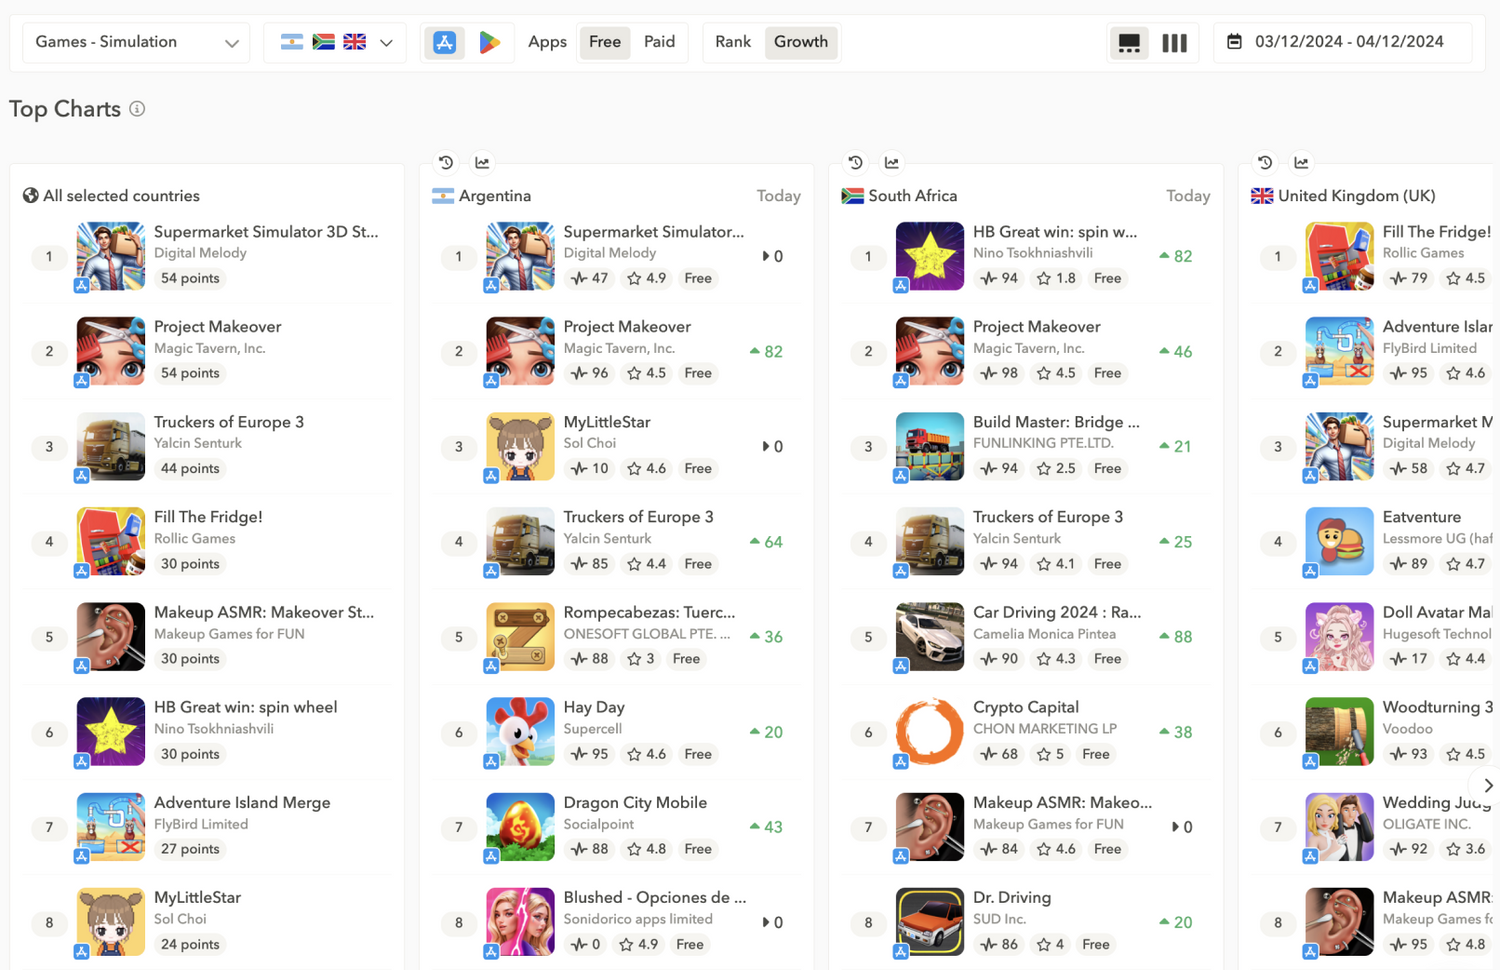The image size is (1500, 970).
Task: Expand the country flags selector dropdown
Action: click(x=335, y=42)
